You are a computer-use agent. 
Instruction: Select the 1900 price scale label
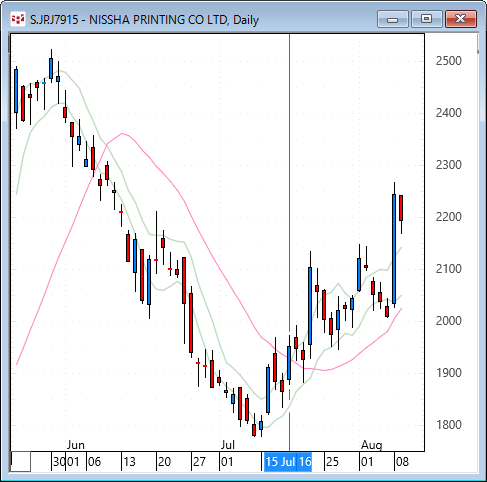(448, 373)
